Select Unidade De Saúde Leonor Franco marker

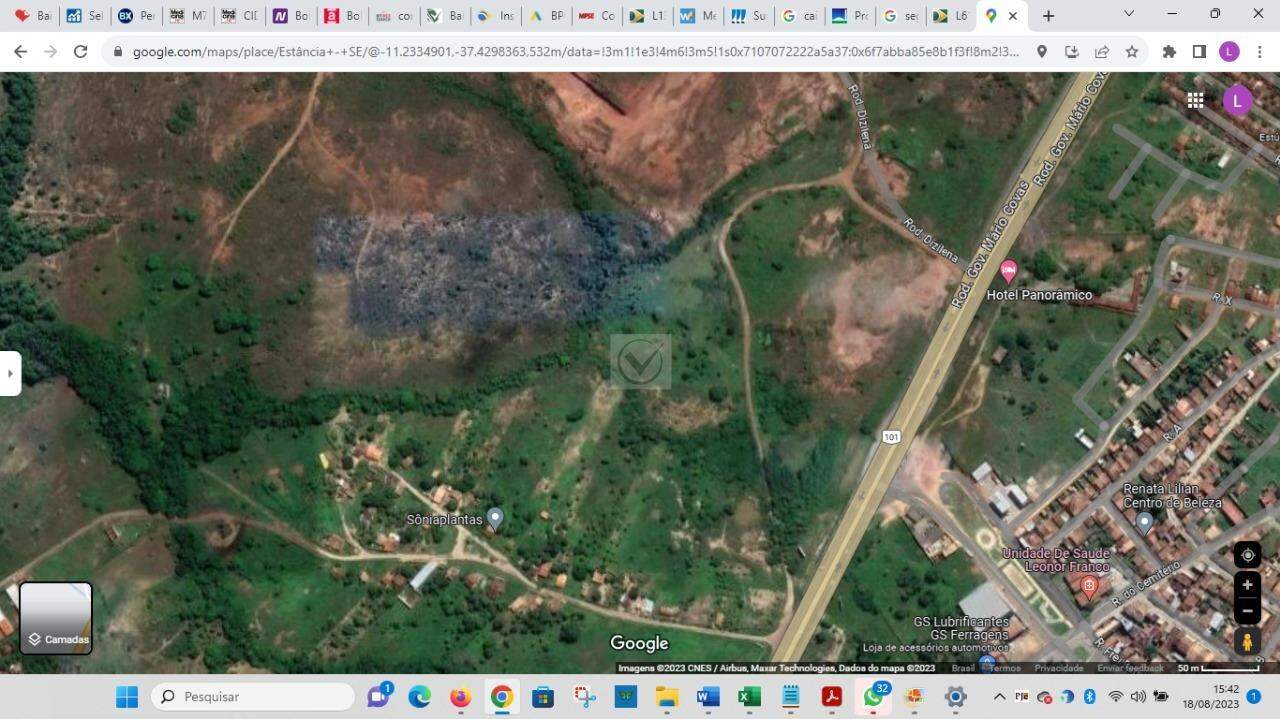click(1090, 587)
